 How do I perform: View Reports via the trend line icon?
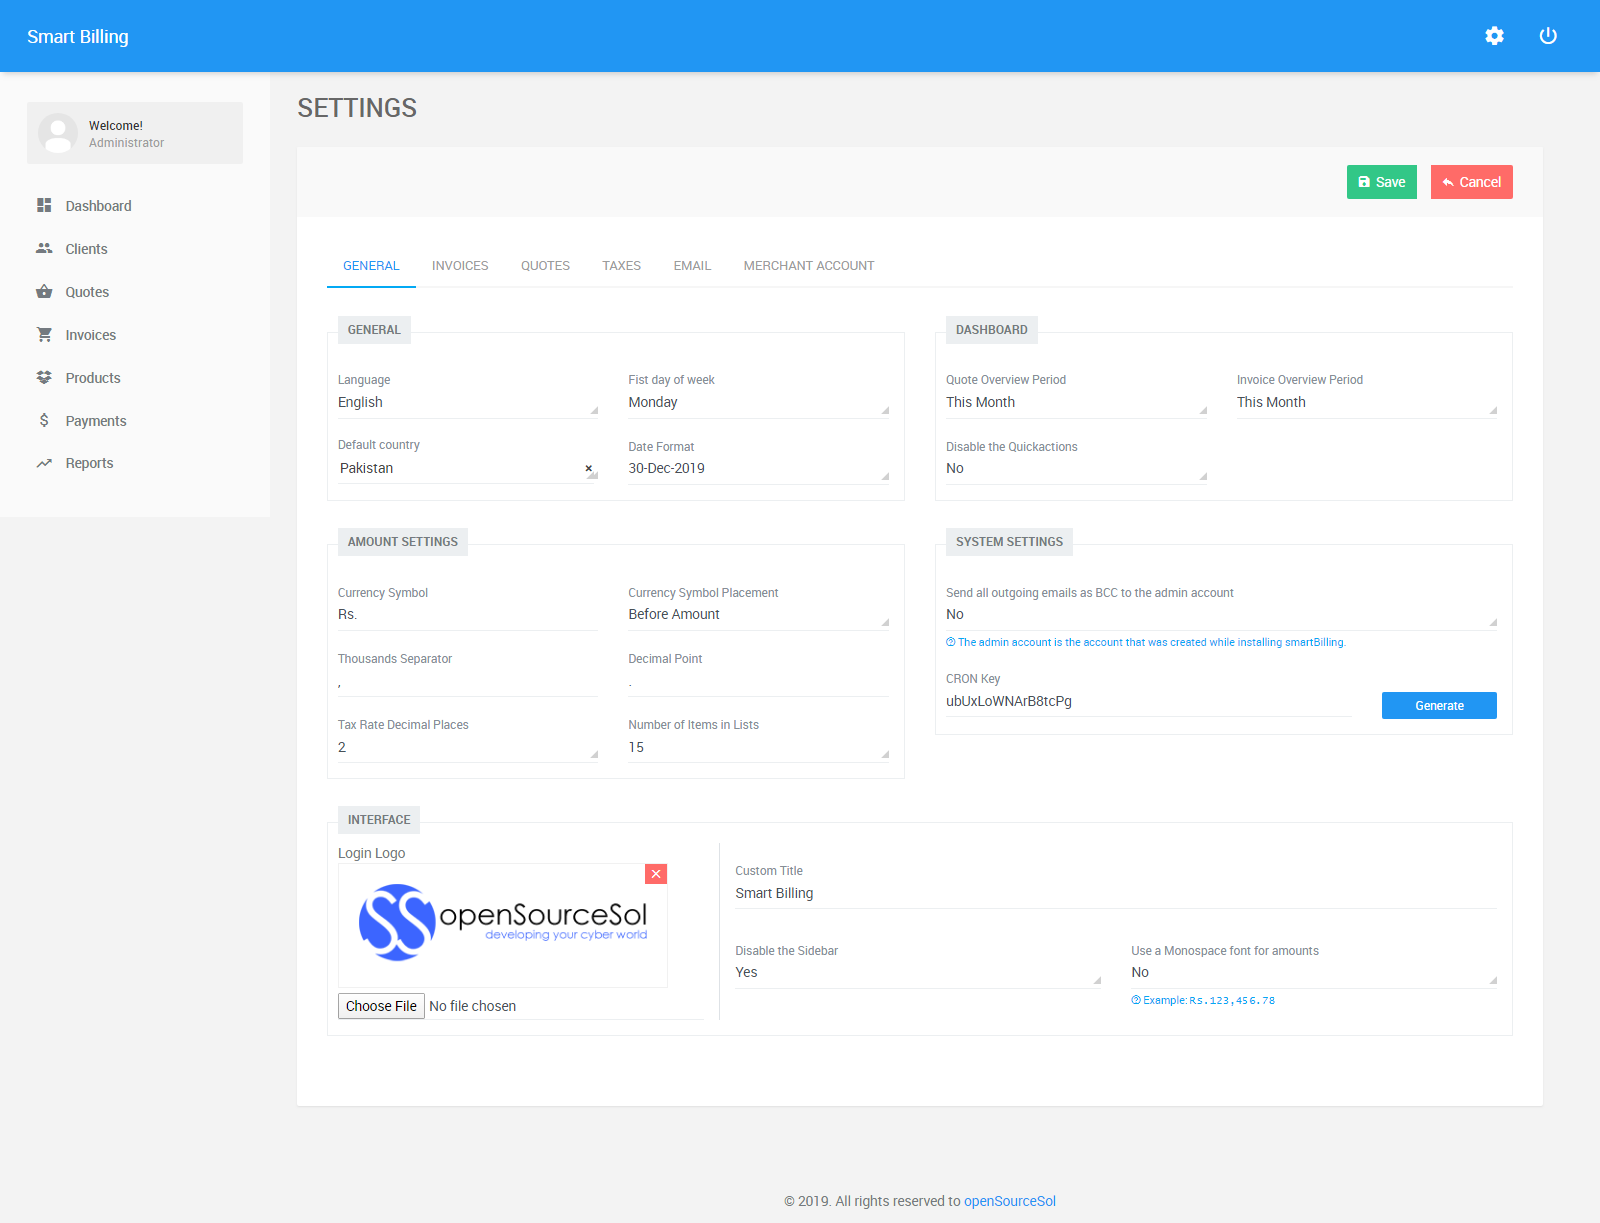coord(44,462)
